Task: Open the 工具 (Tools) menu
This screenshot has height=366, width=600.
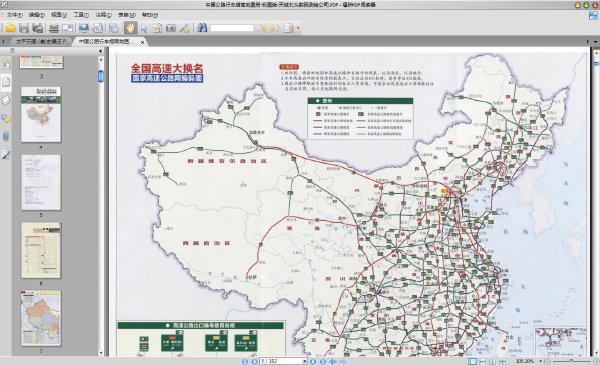Action: pos(81,15)
